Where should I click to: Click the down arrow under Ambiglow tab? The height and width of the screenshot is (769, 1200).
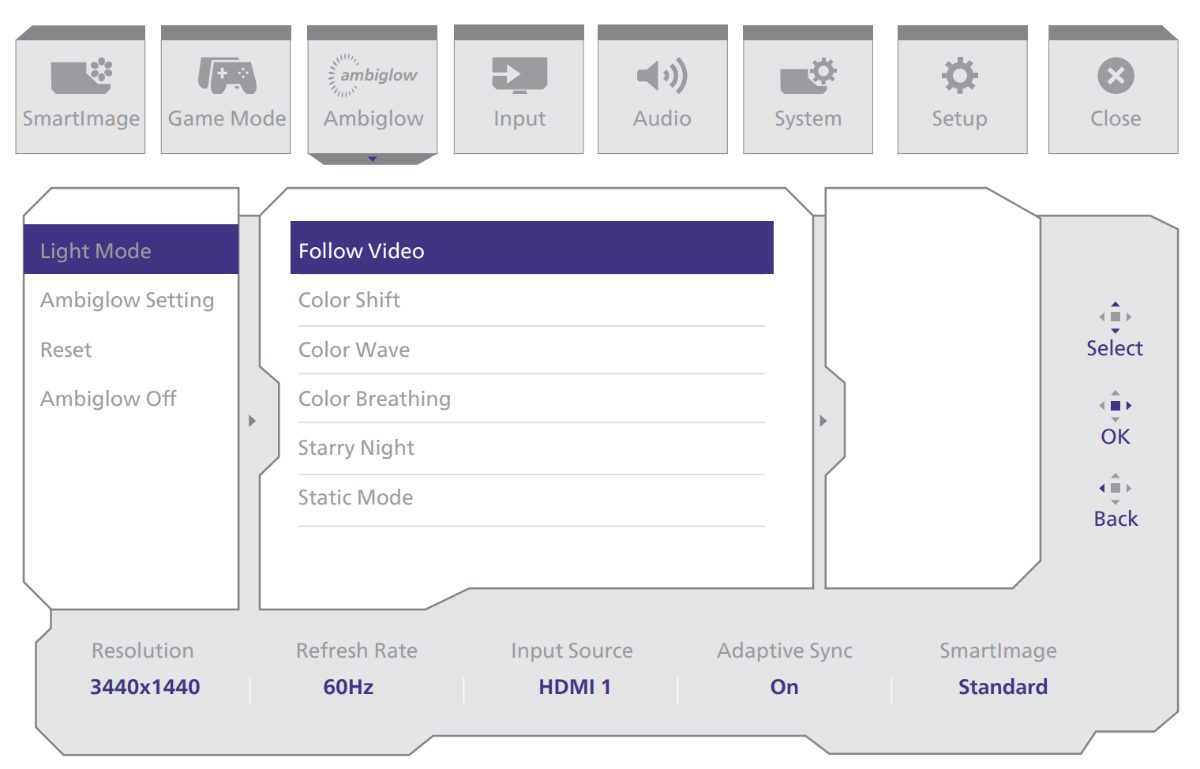[x=373, y=158]
